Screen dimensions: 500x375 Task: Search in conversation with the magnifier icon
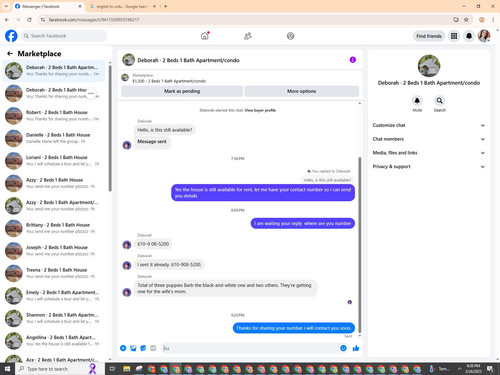pyautogui.click(x=439, y=100)
